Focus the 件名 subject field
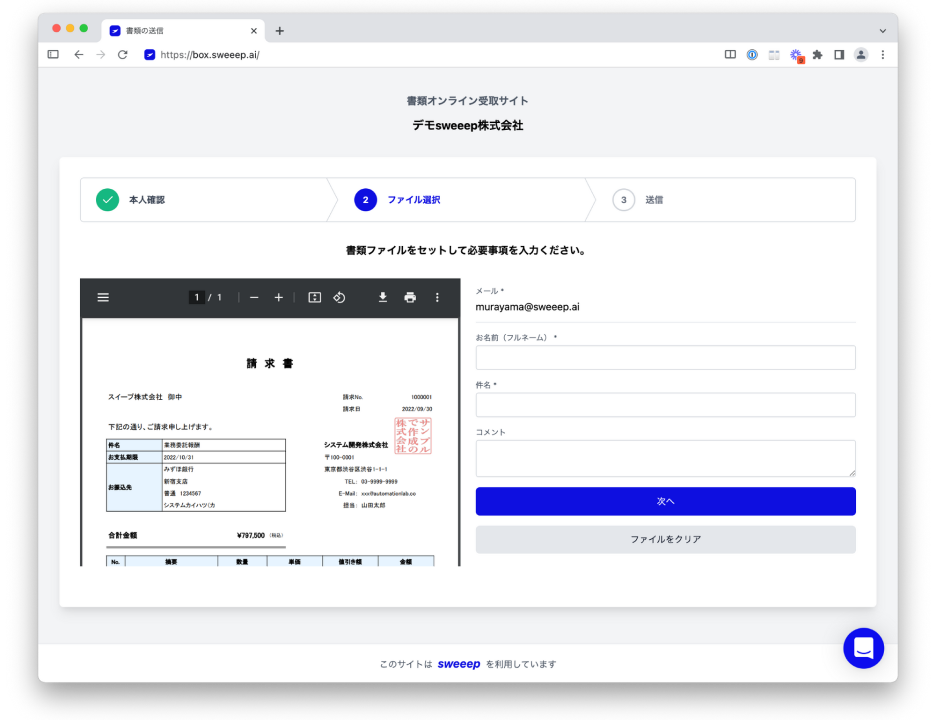Screen dimensions: 936x720 tap(665, 405)
